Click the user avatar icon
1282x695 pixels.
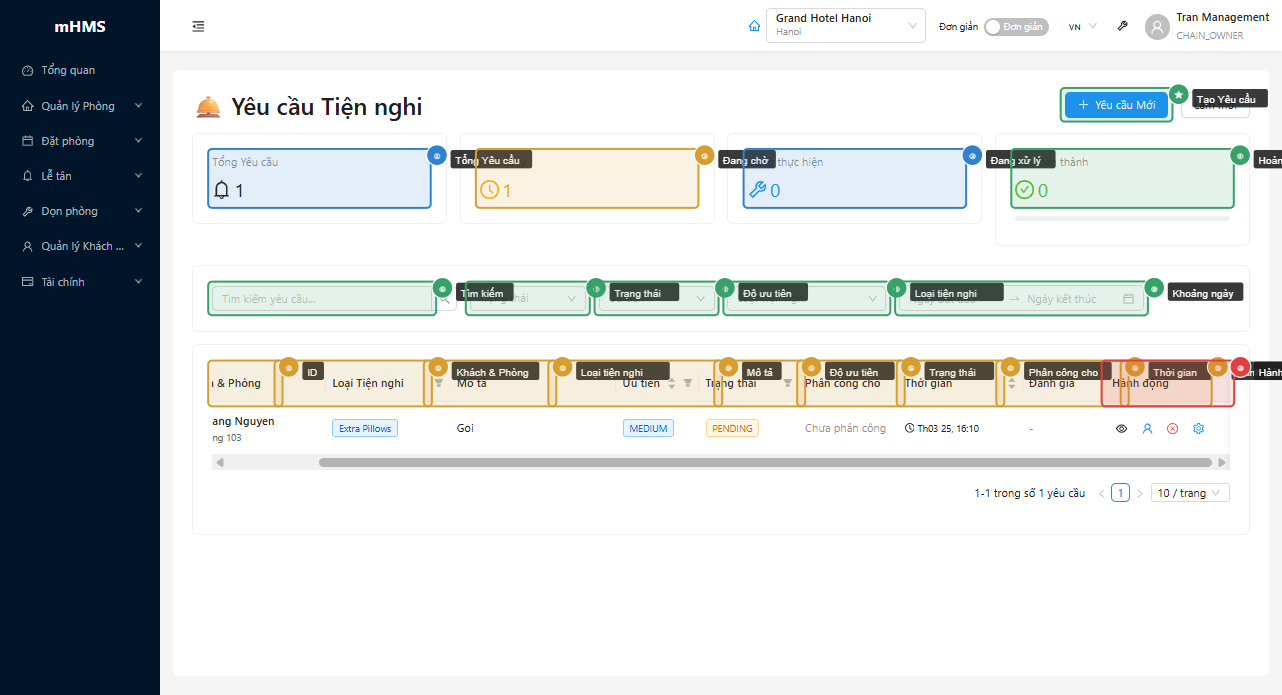(x=1157, y=27)
